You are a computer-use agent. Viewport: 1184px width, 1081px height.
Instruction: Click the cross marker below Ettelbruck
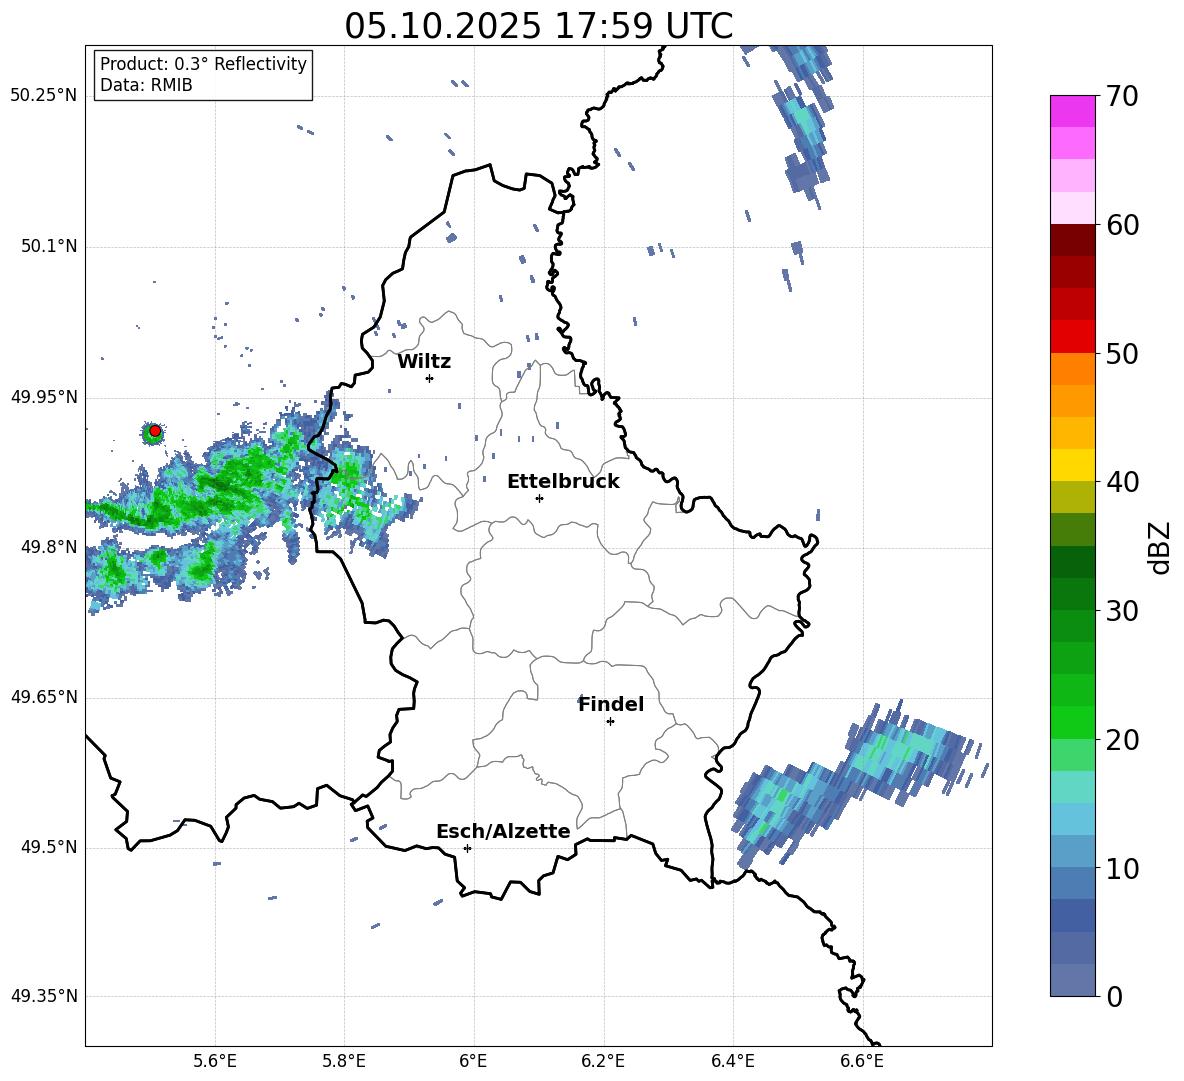point(539,498)
